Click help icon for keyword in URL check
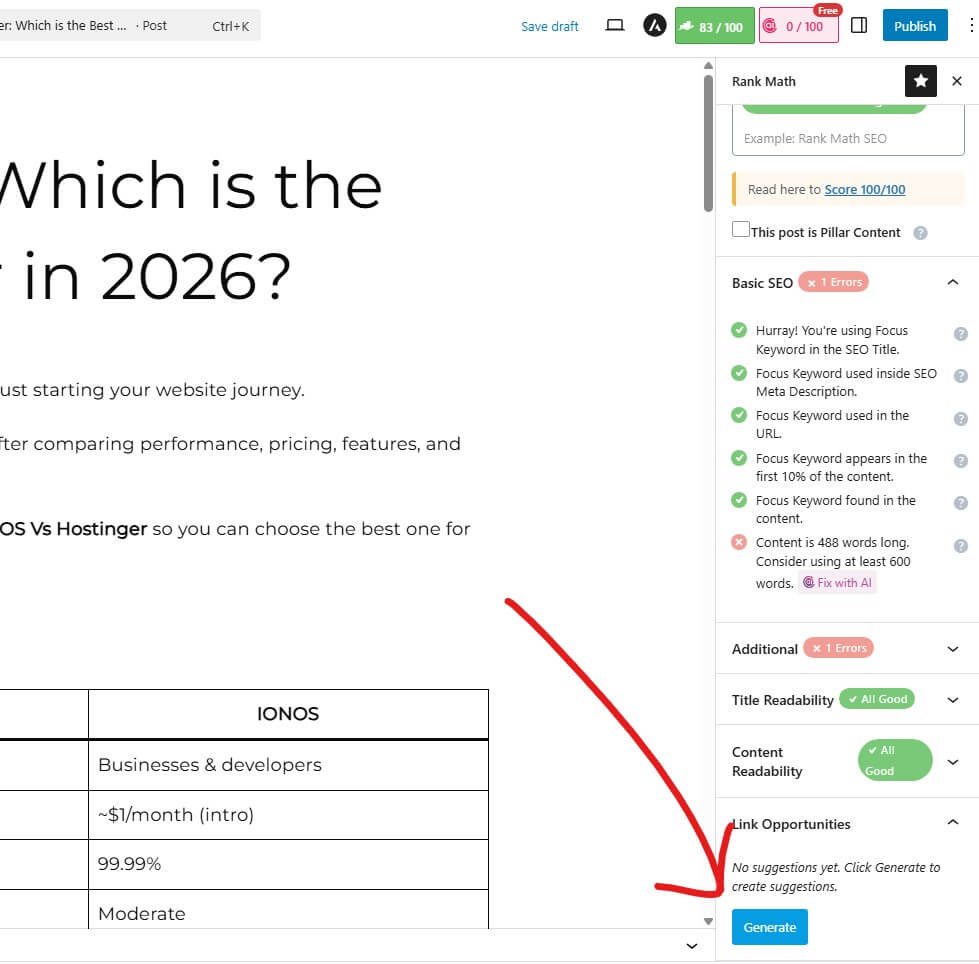 [960, 419]
